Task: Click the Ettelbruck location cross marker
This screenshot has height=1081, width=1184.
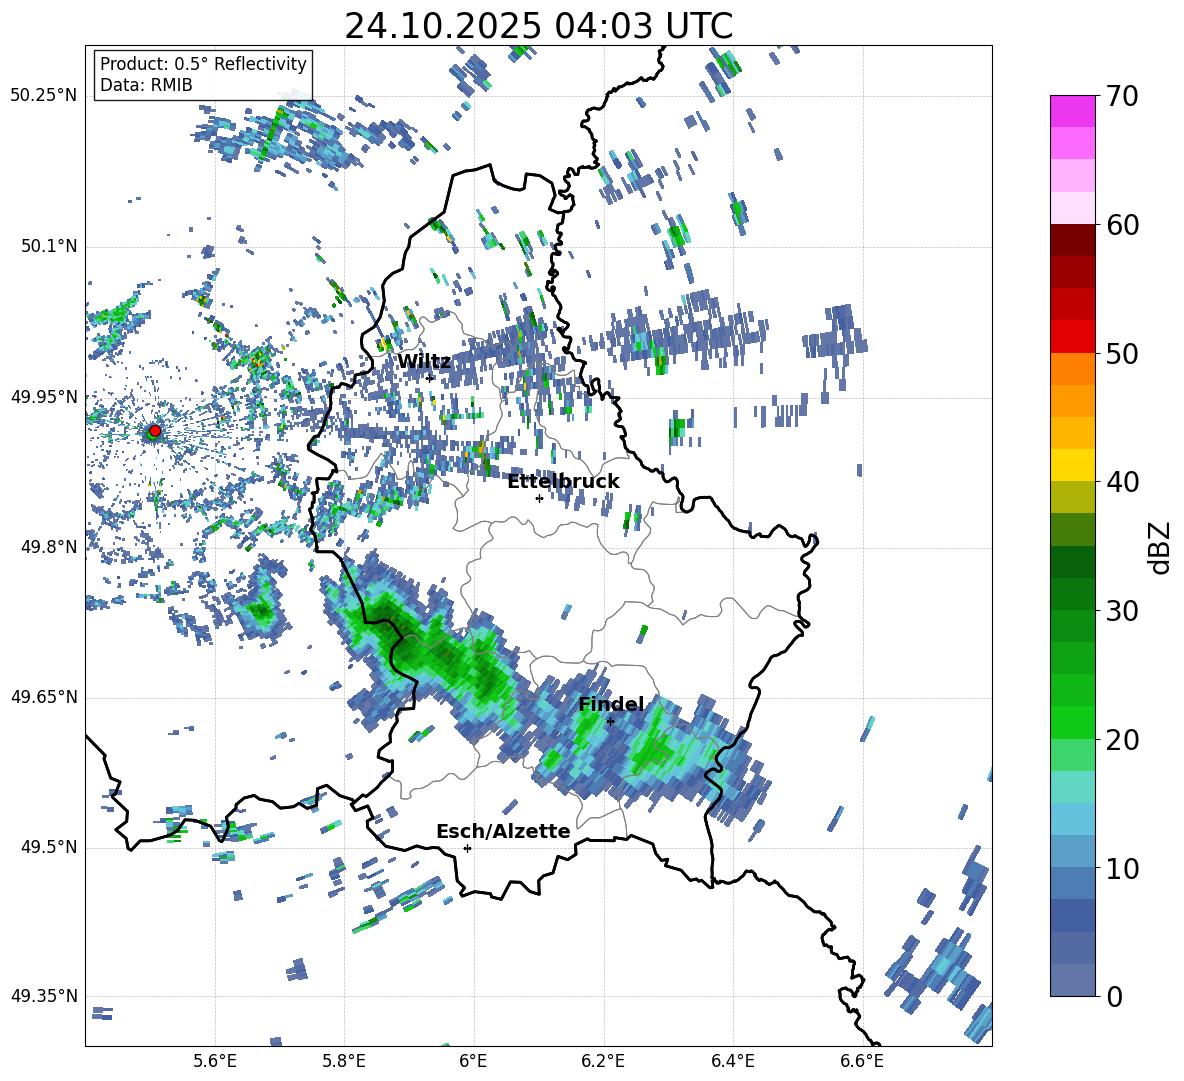Action: (x=539, y=498)
